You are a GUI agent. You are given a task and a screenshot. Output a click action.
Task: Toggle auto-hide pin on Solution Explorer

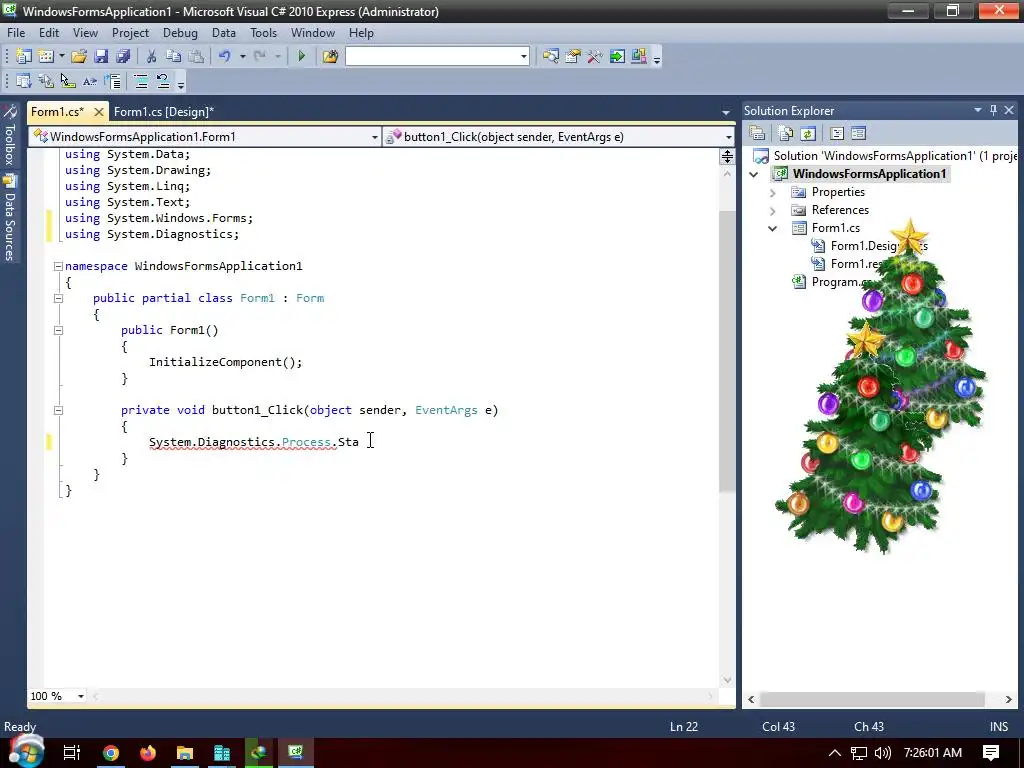(993, 110)
